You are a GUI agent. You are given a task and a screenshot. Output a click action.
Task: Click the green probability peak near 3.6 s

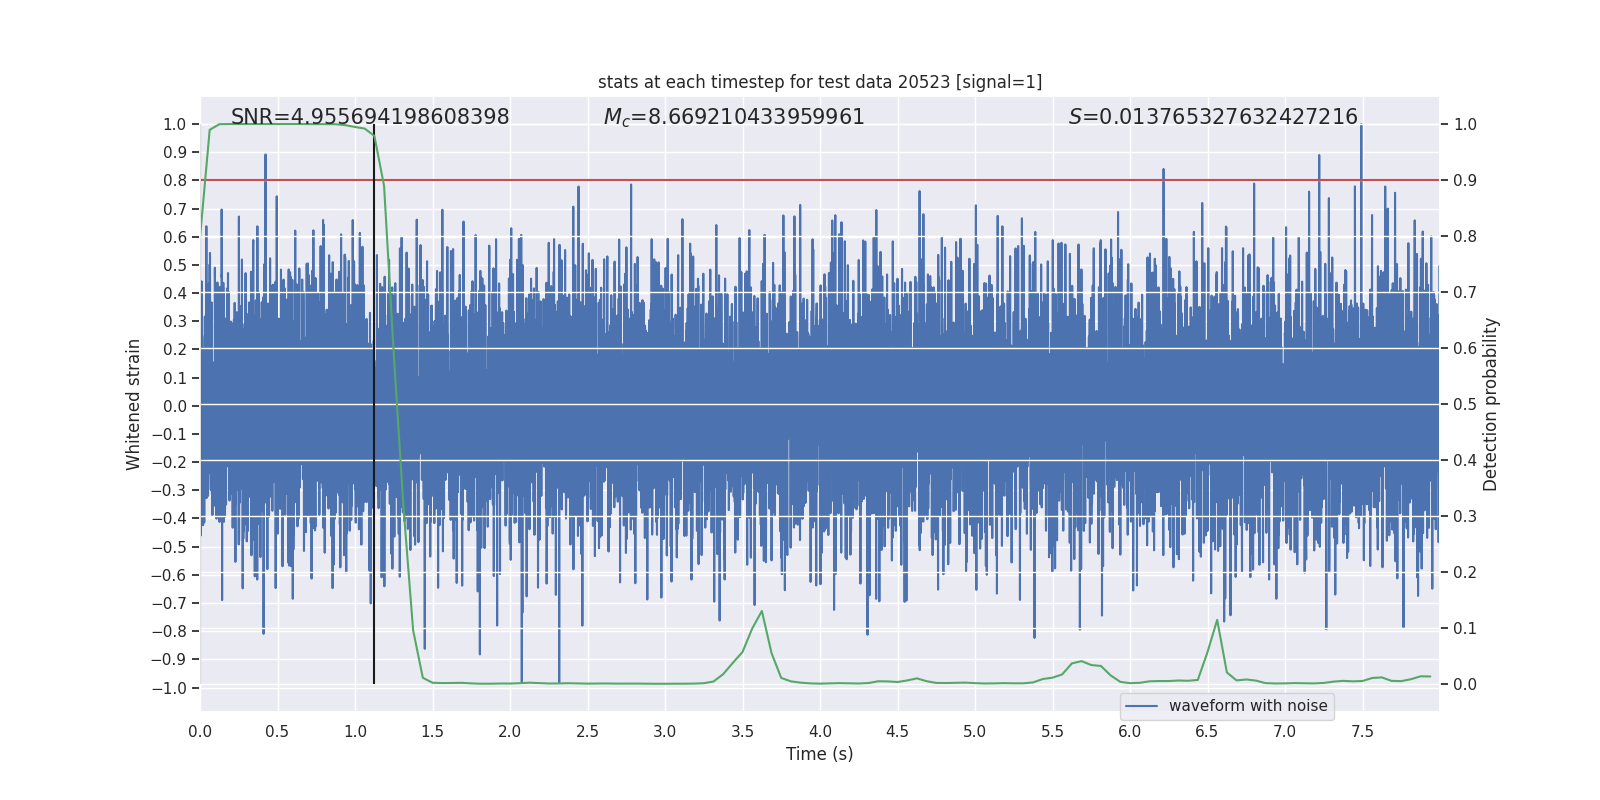pyautogui.click(x=761, y=612)
